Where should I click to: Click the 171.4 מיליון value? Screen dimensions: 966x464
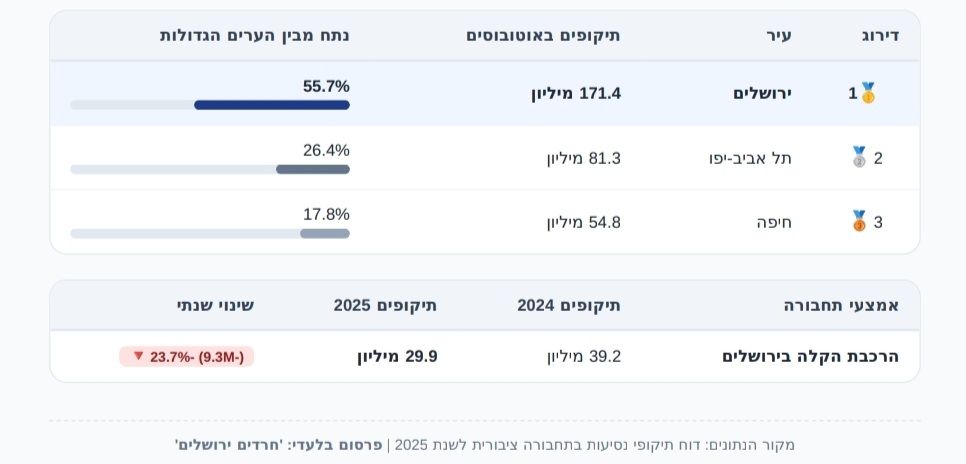576,94
